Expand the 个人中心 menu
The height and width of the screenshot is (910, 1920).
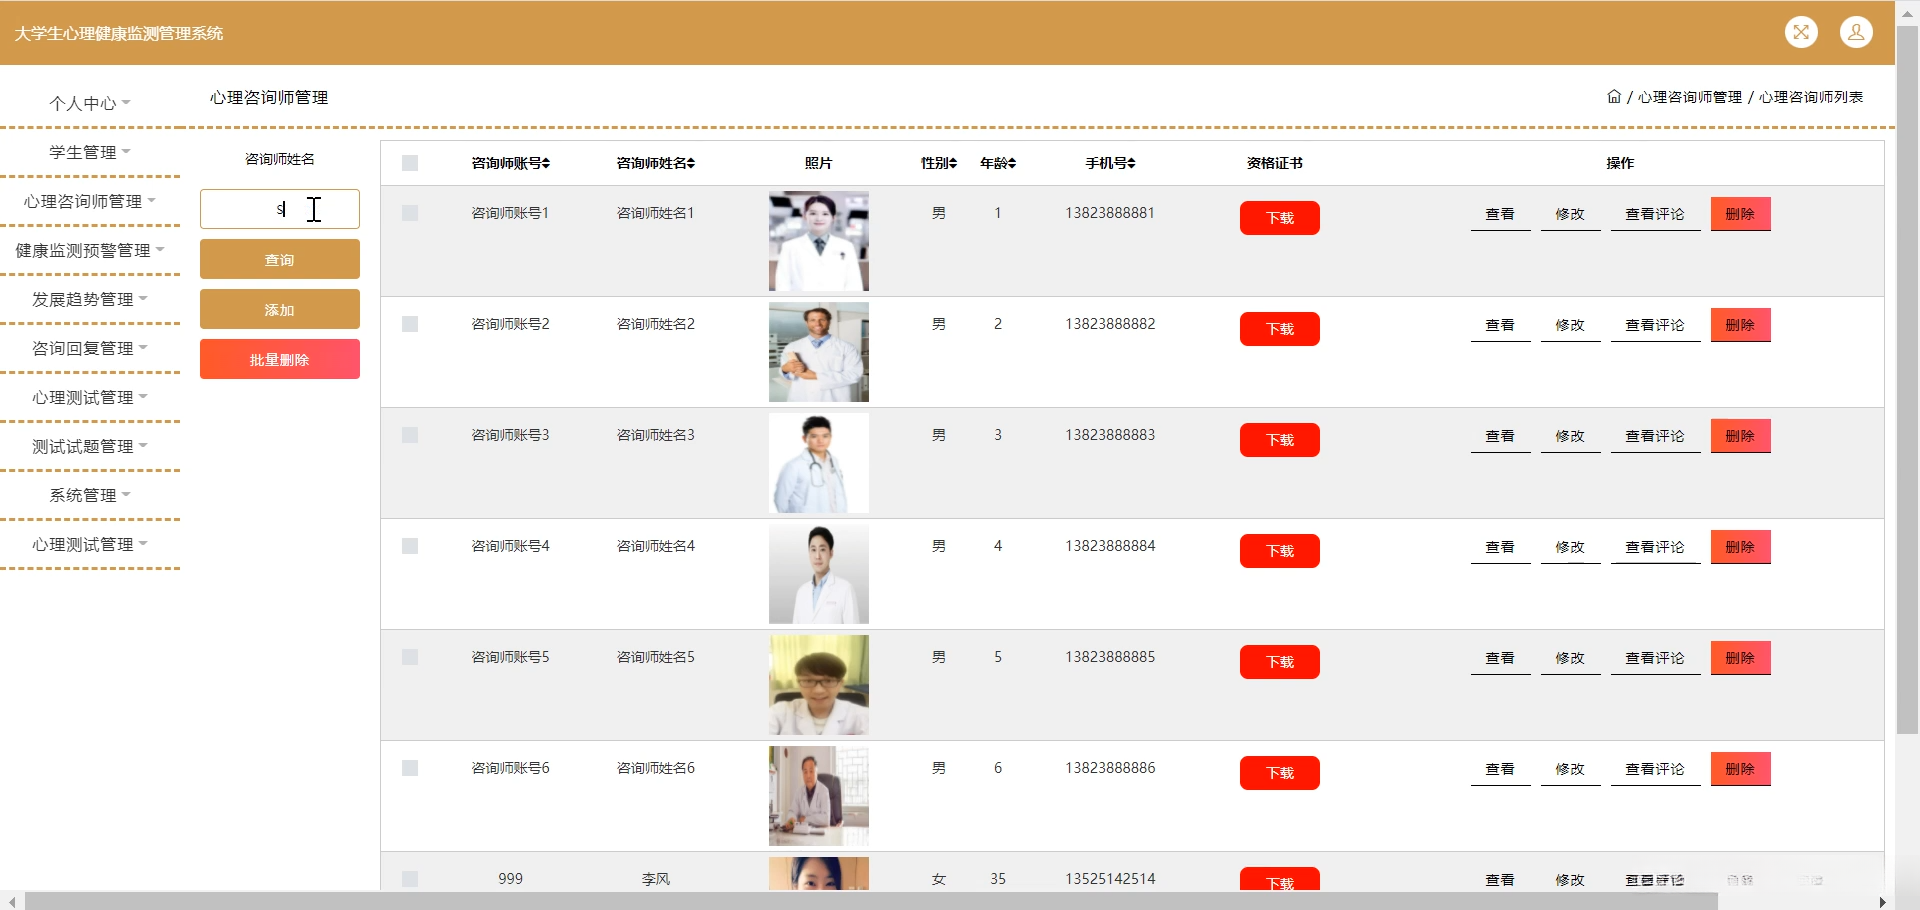click(90, 103)
